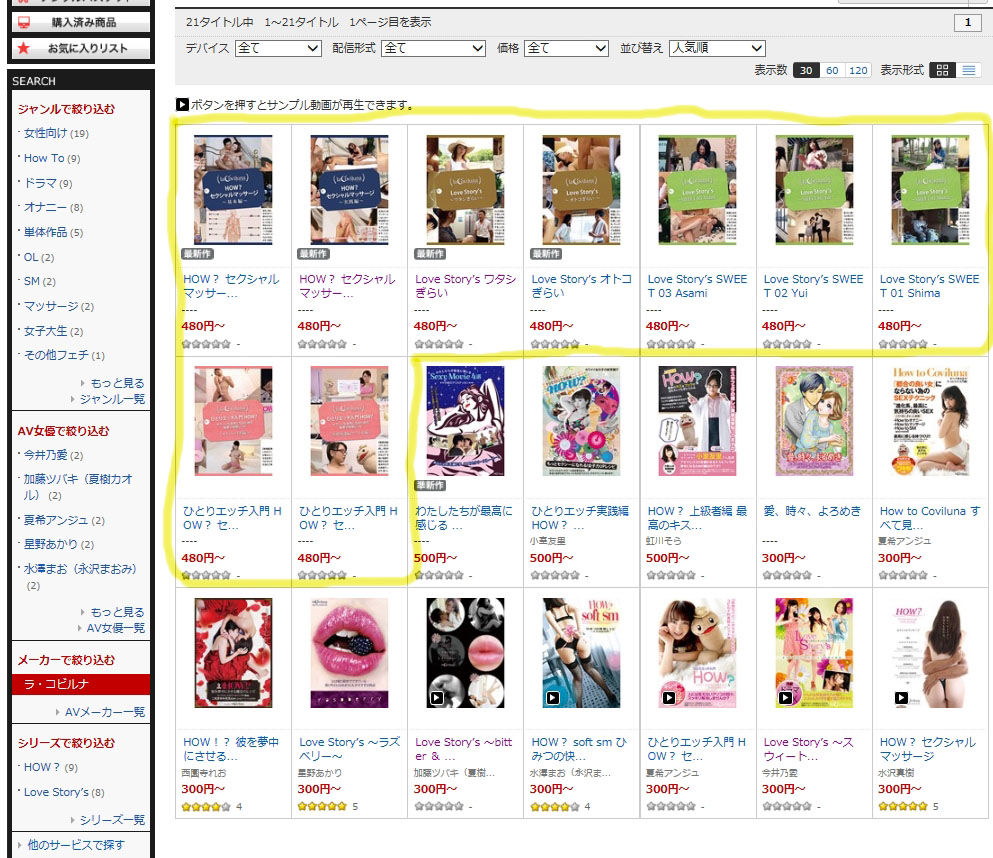
Task: Set display count to 30
Action: pos(806,70)
